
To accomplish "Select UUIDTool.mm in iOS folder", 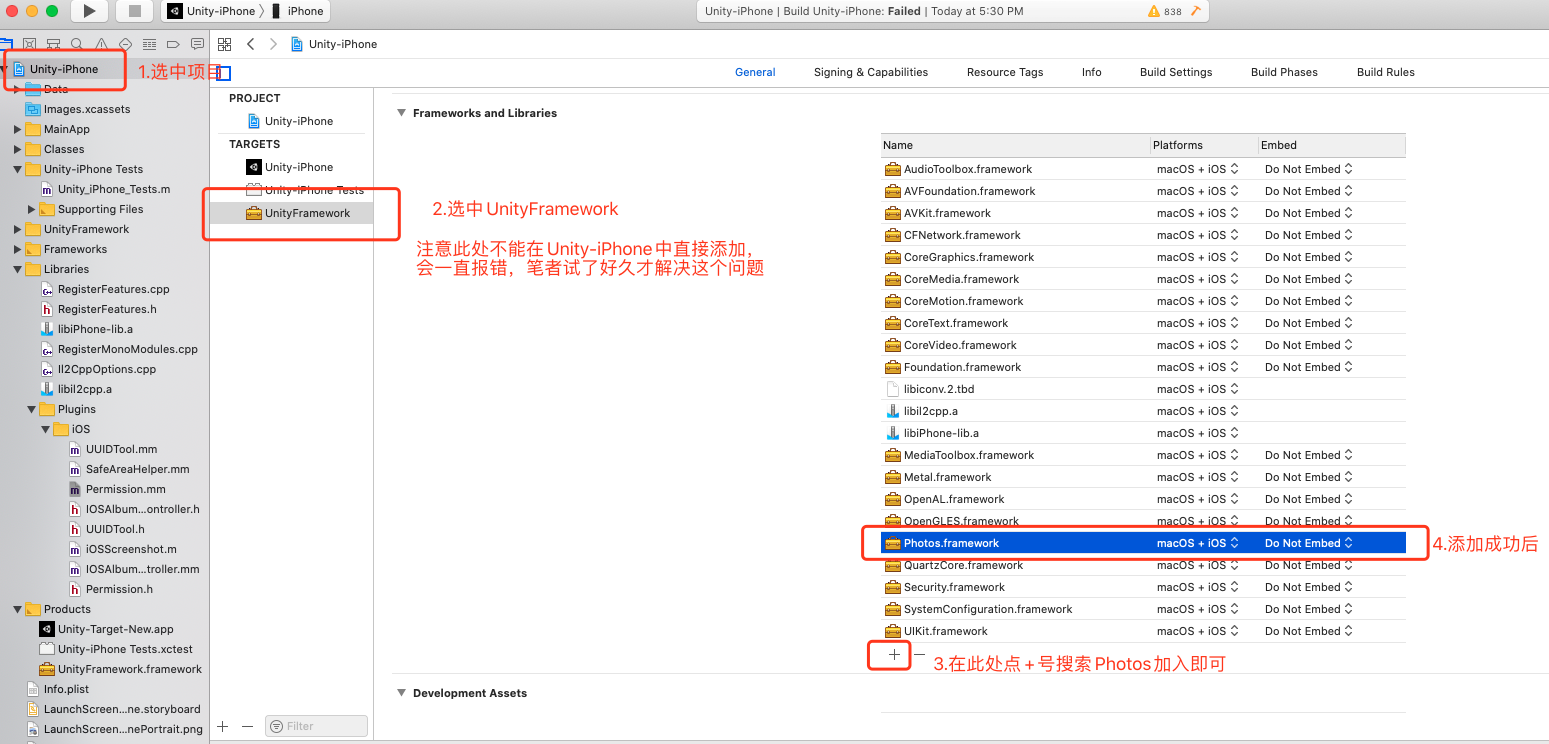I will [x=113, y=449].
